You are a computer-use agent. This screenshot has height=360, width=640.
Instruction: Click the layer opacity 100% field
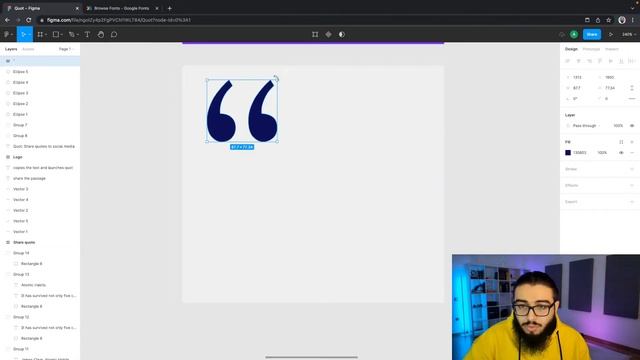point(618,126)
